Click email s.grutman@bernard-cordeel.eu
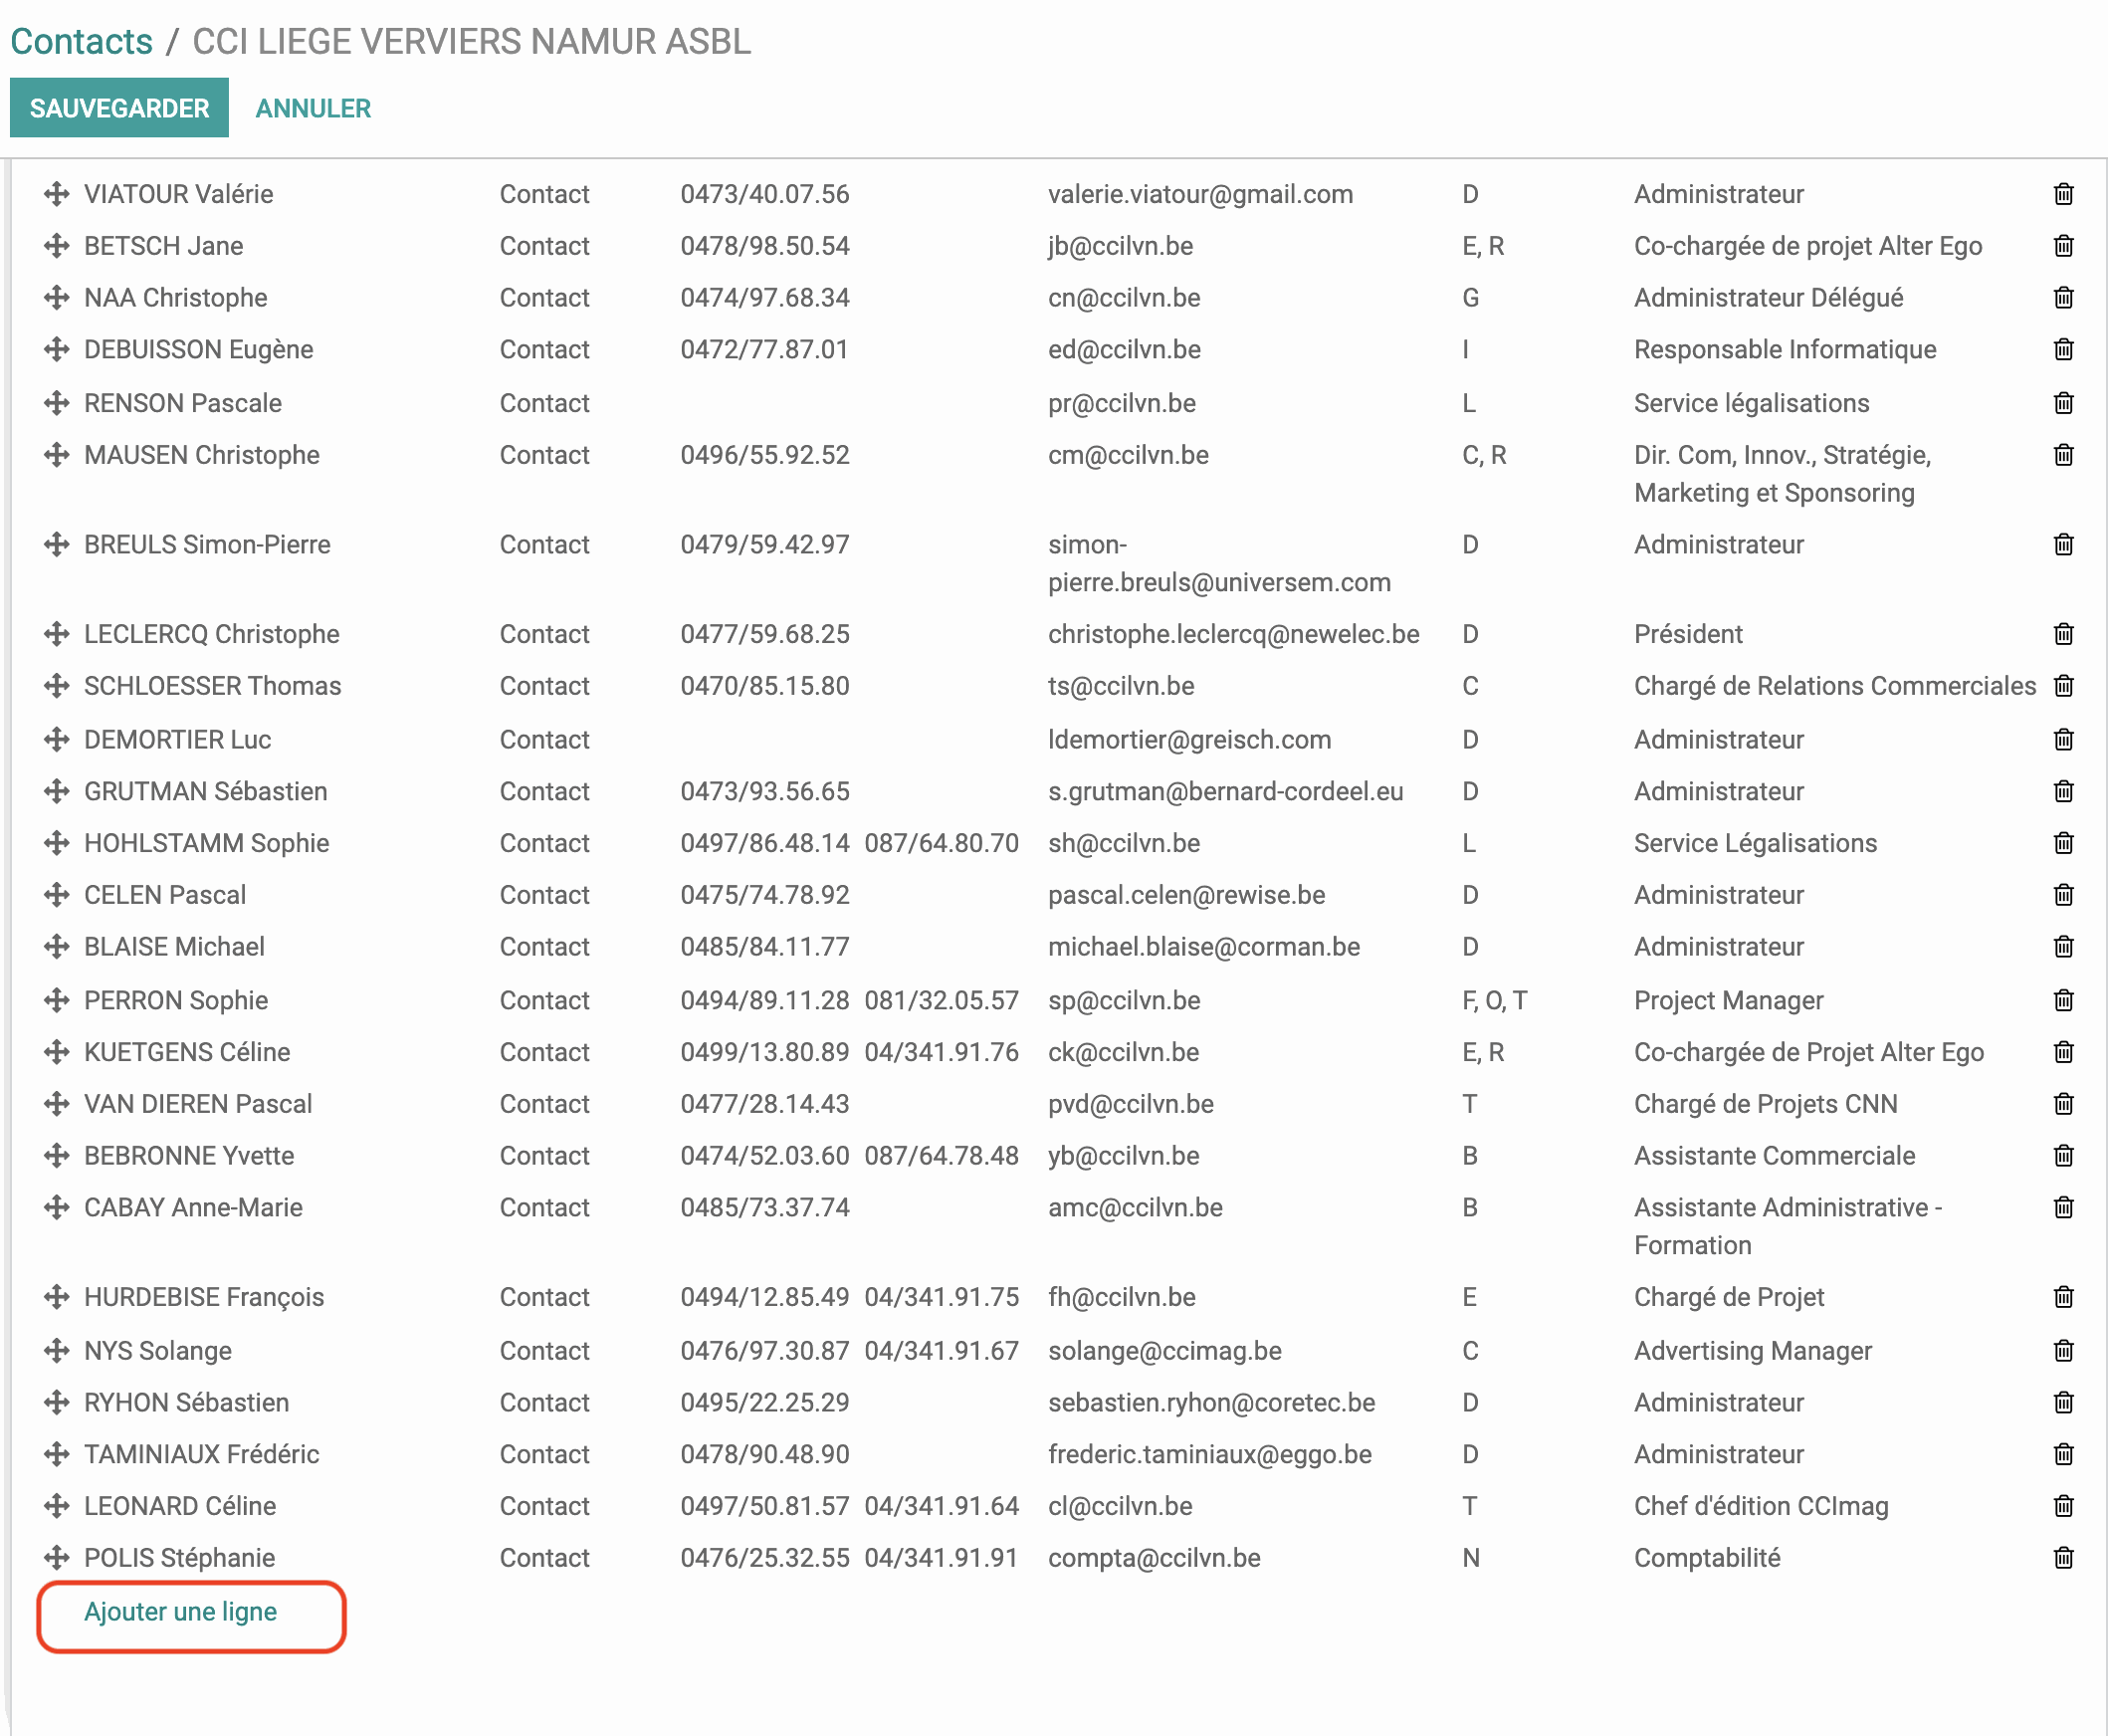This screenshot has height=1736, width=2108. click(1226, 792)
